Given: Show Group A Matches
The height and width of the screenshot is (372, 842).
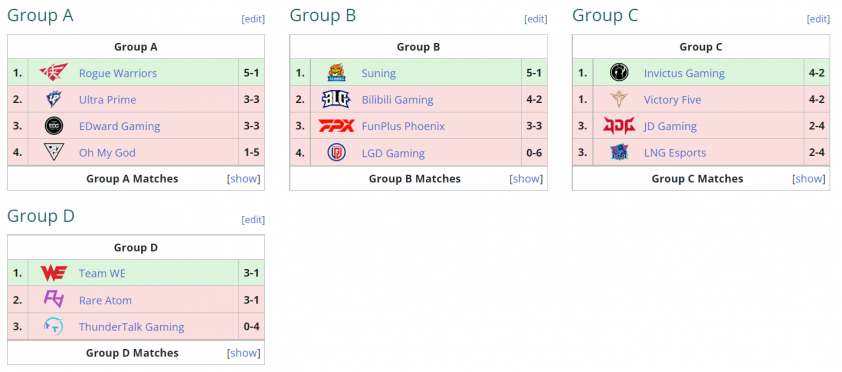Looking at the screenshot, I should tap(244, 179).
